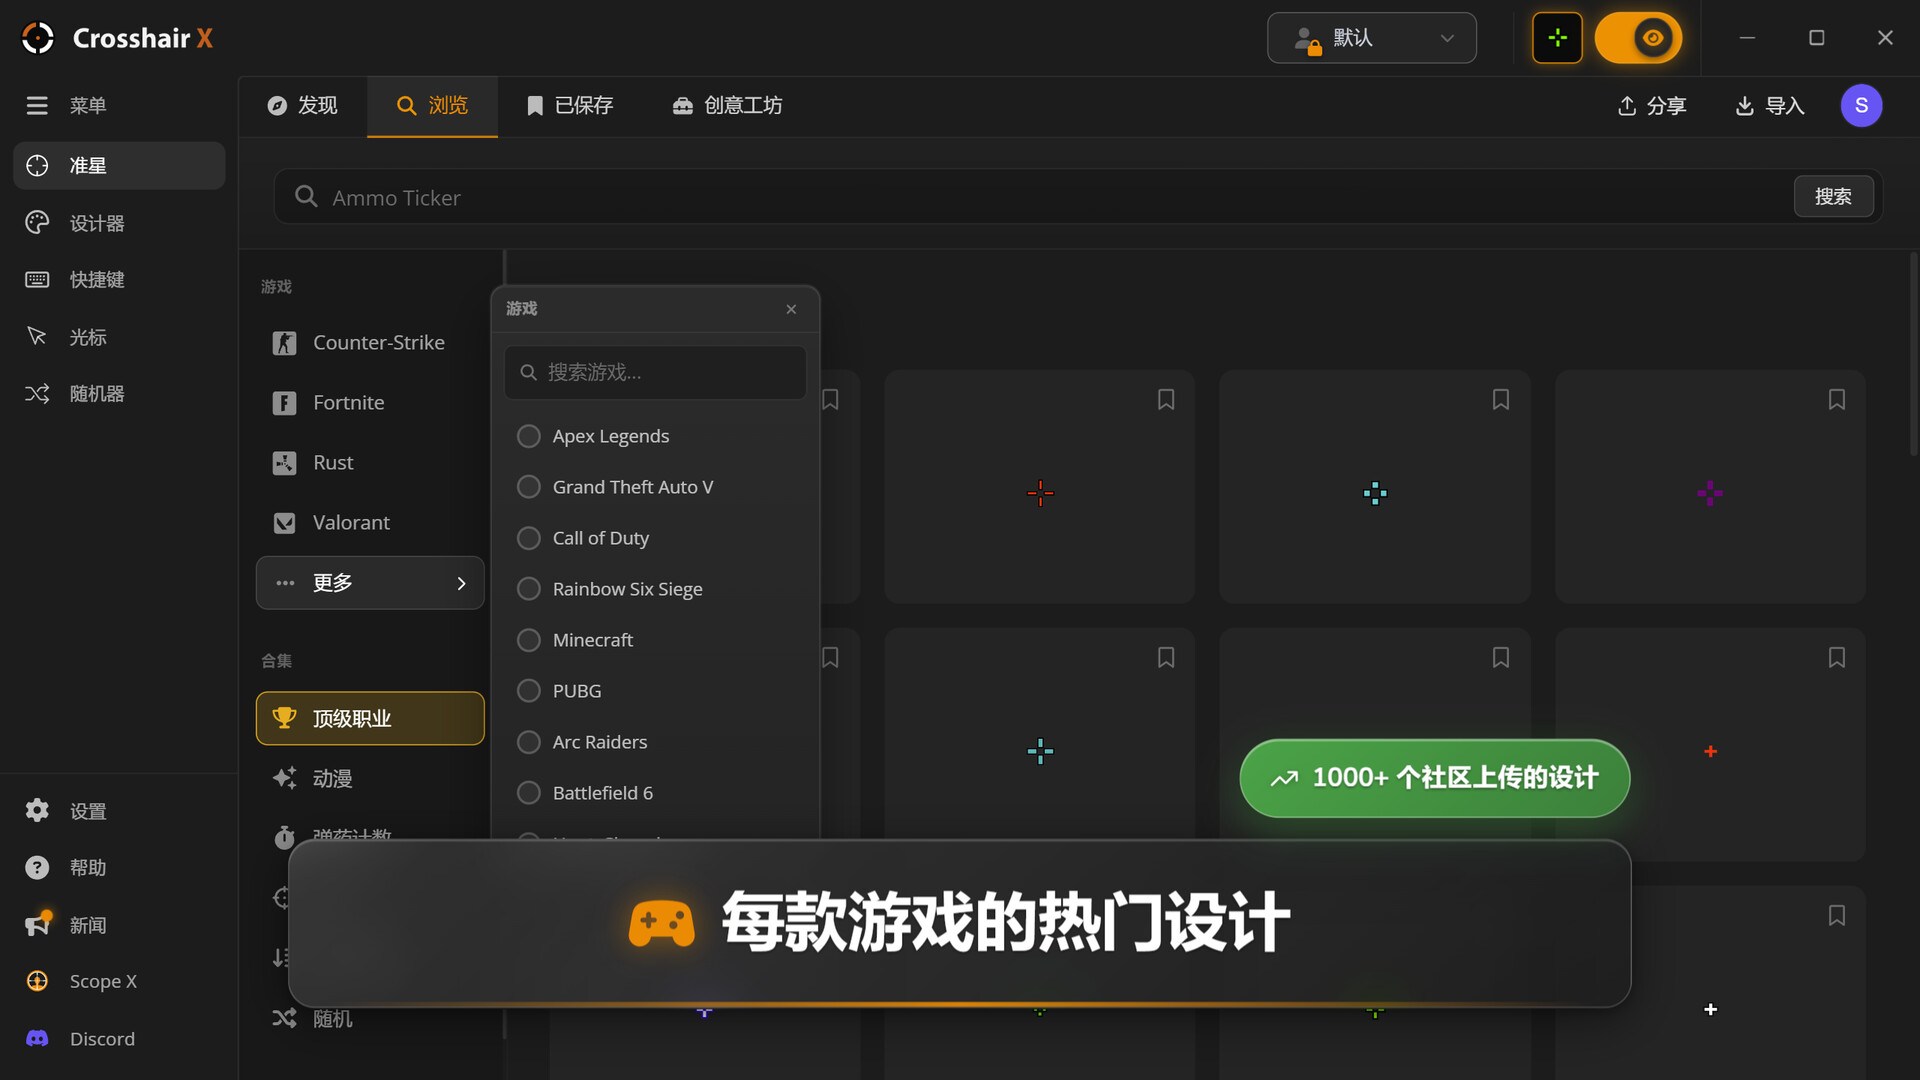Click the 1000+ 个社区上传的设计 badge
This screenshot has width=1920, height=1080.
pos(1434,778)
